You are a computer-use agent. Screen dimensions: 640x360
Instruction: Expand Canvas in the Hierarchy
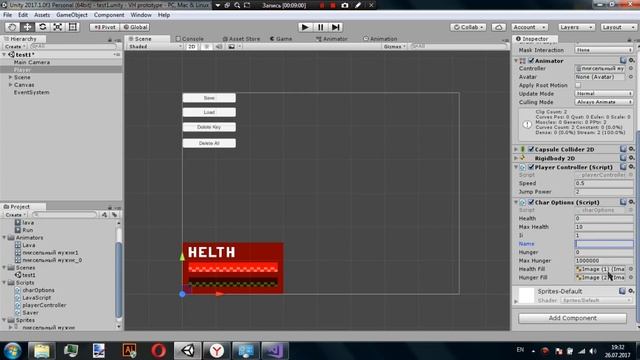(11, 85)
